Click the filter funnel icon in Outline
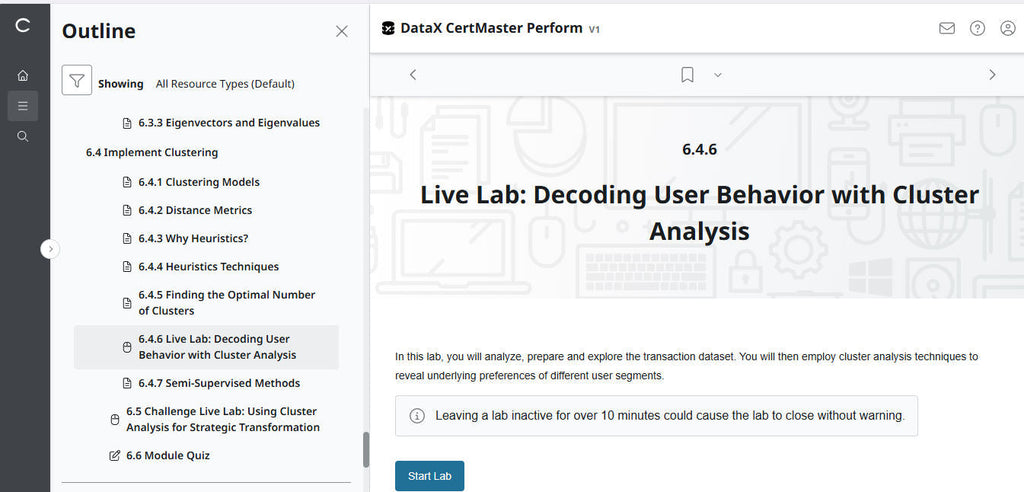The height and width of the screenshot is (492, 1024). (77, 81)
